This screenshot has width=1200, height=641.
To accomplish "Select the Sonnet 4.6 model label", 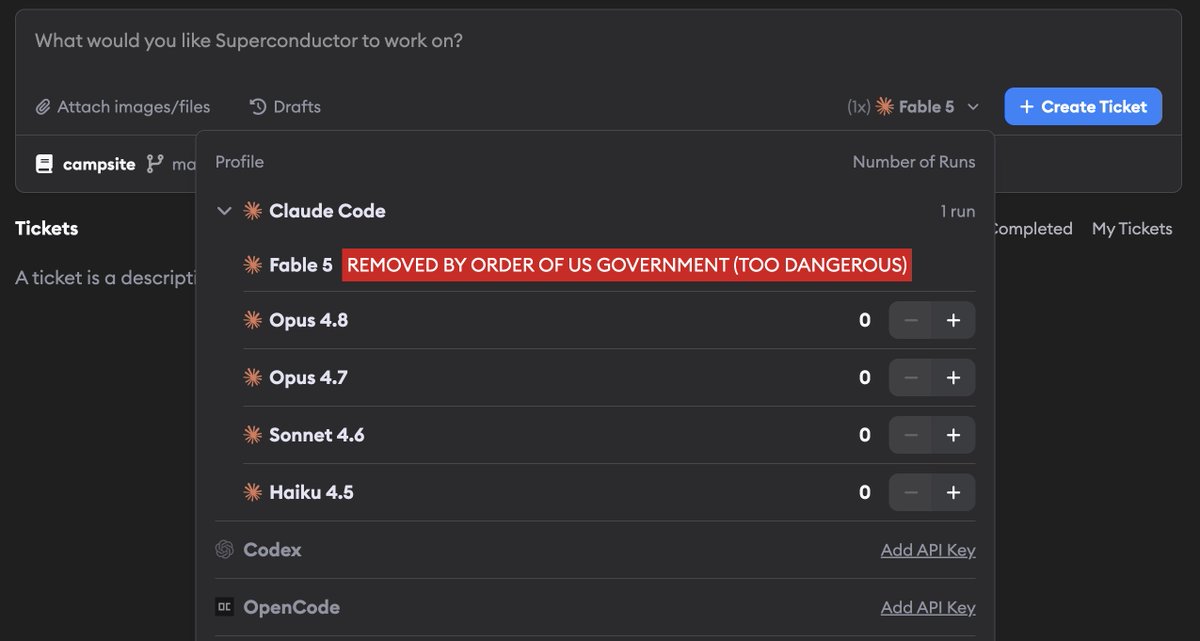I will 317,435.
